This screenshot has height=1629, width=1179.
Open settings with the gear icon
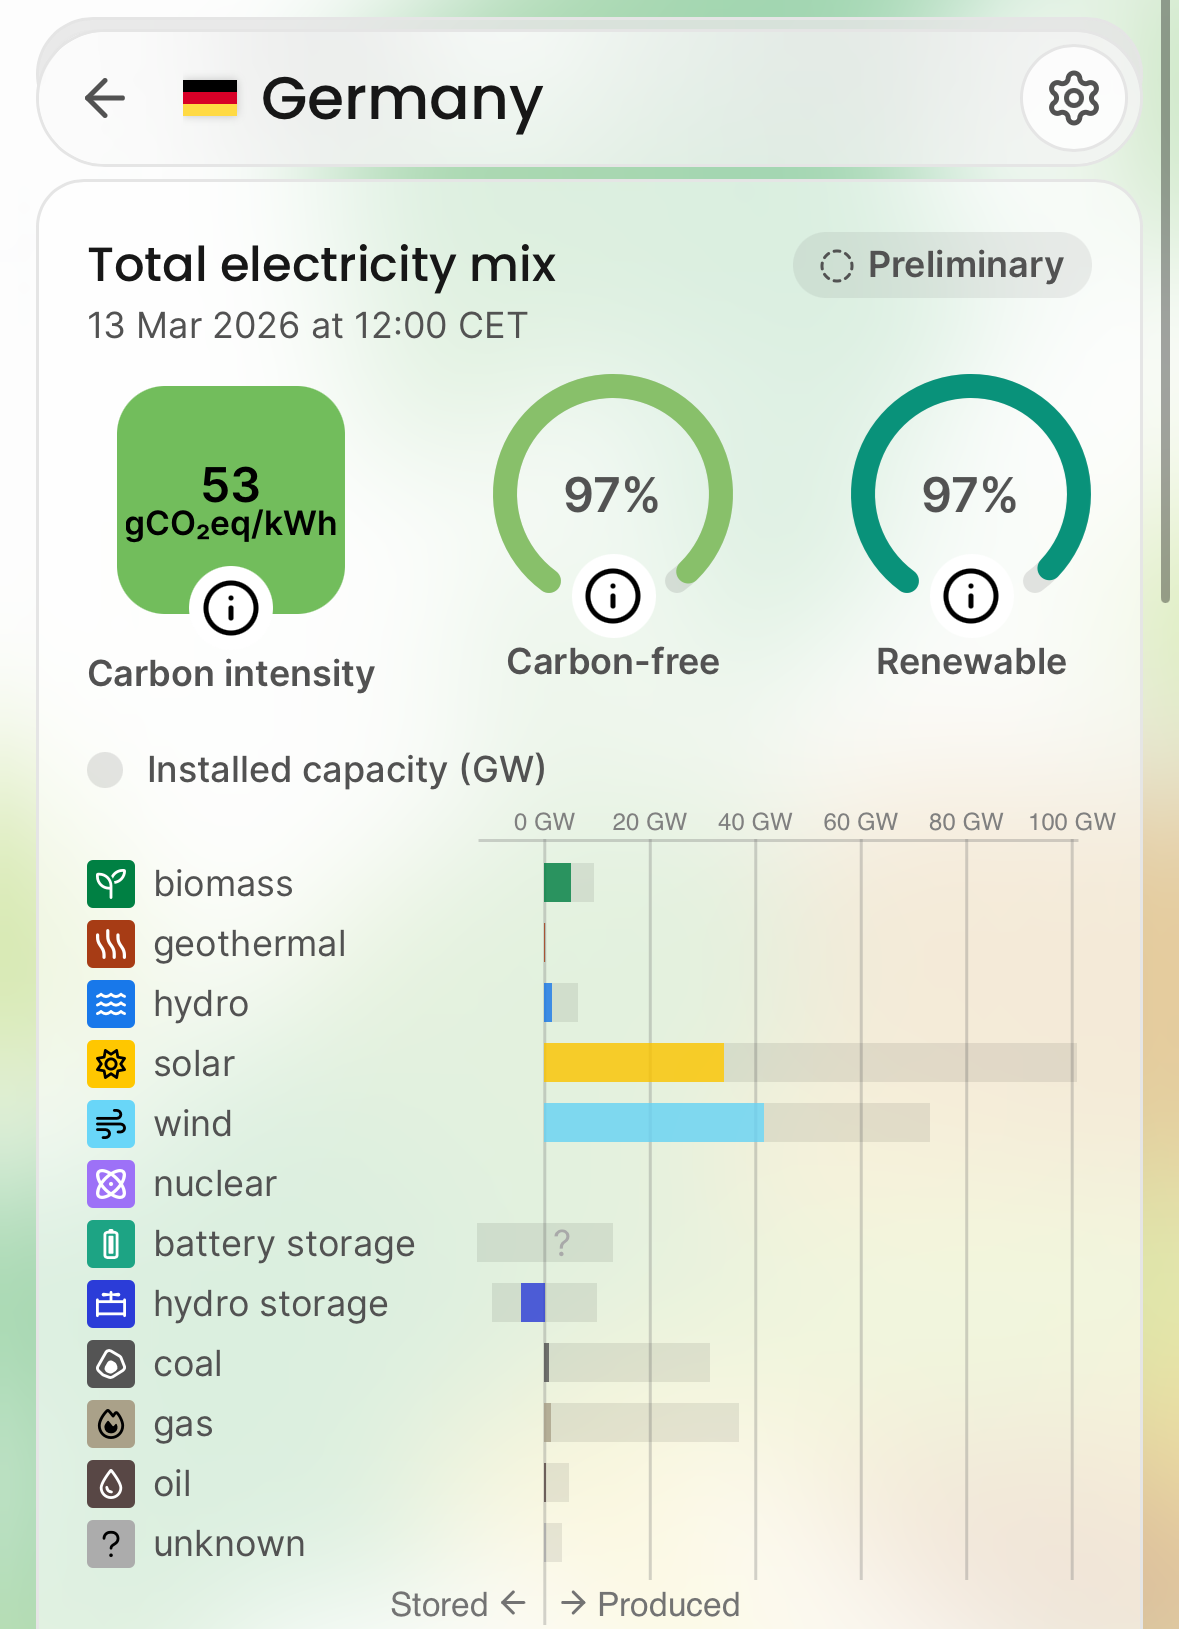click(1074, 98)
